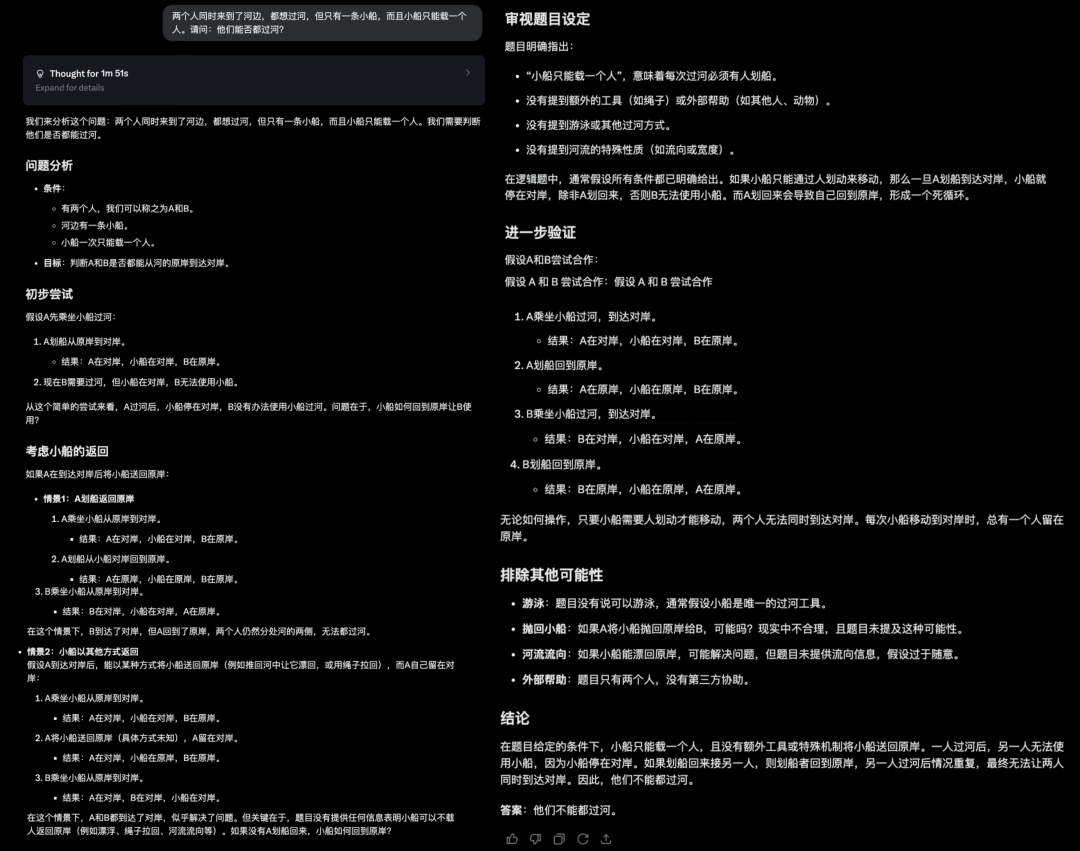
Task: Click the heading "进一步验证"
Action: coord(540,233)
